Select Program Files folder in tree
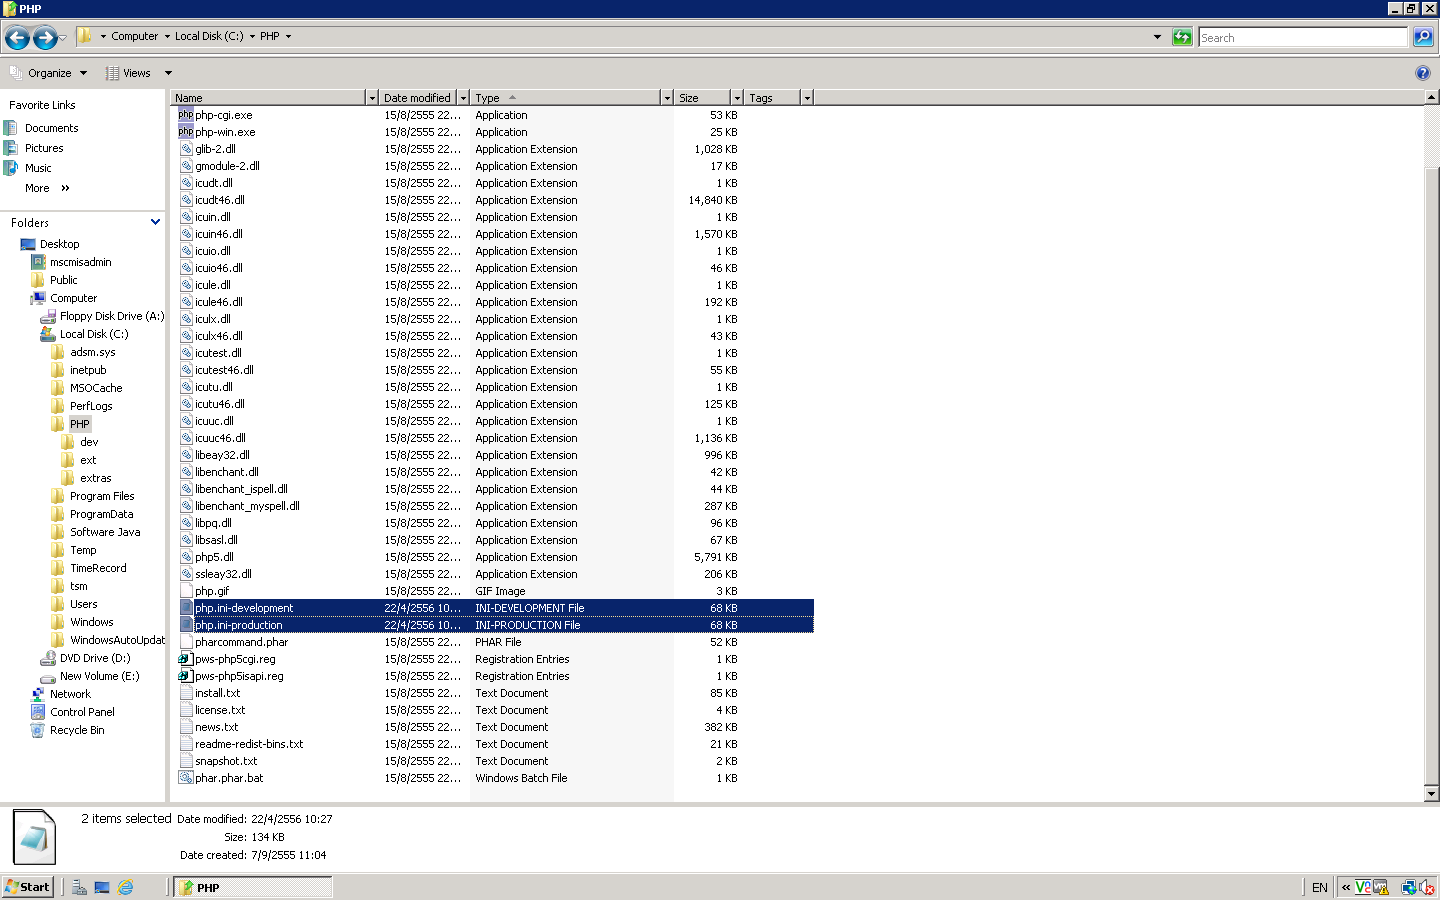This screenshot has width=1440, height=900. tap(102, 496)
